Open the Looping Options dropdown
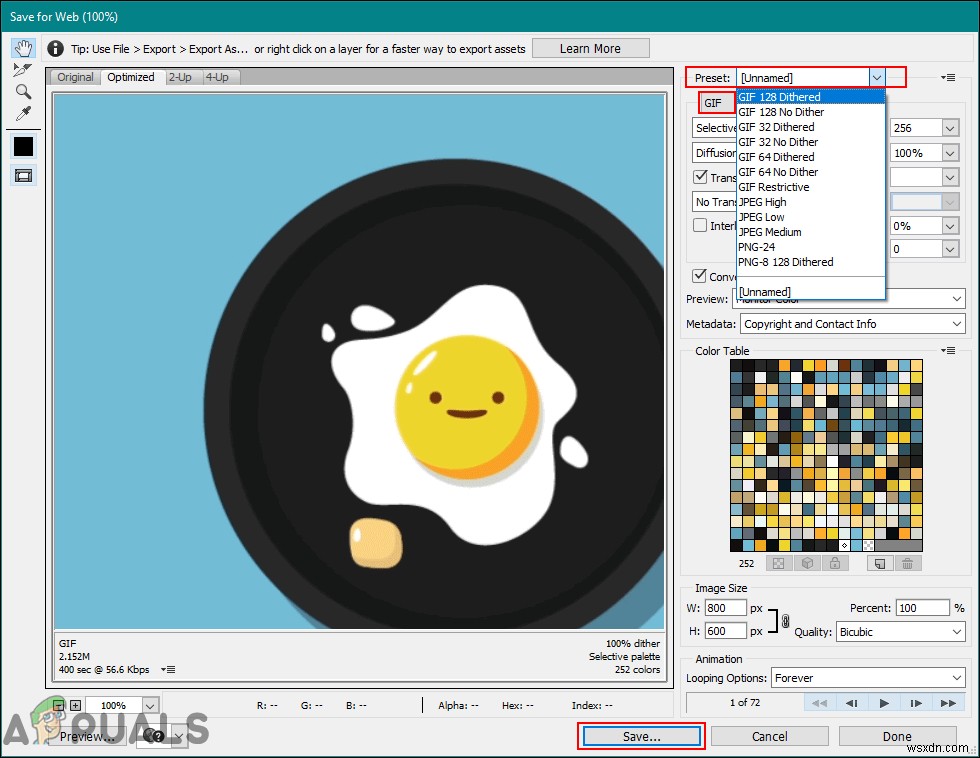980x758 pixels. (x=868, y=678)
